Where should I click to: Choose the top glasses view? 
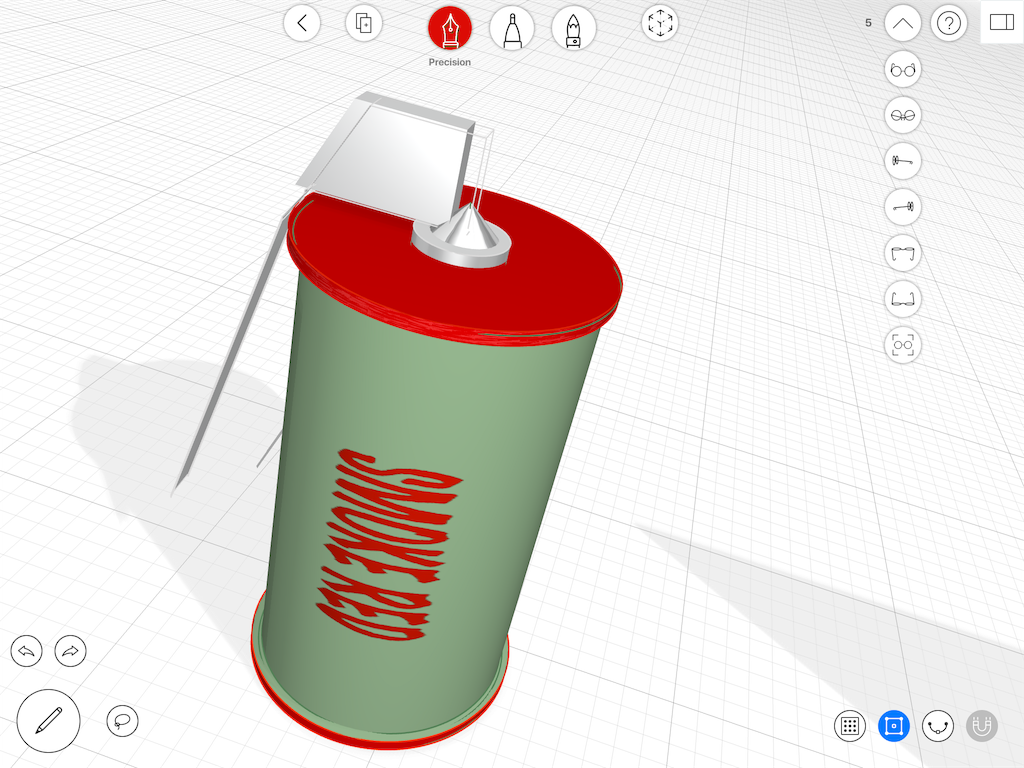(x=903, y=253)
